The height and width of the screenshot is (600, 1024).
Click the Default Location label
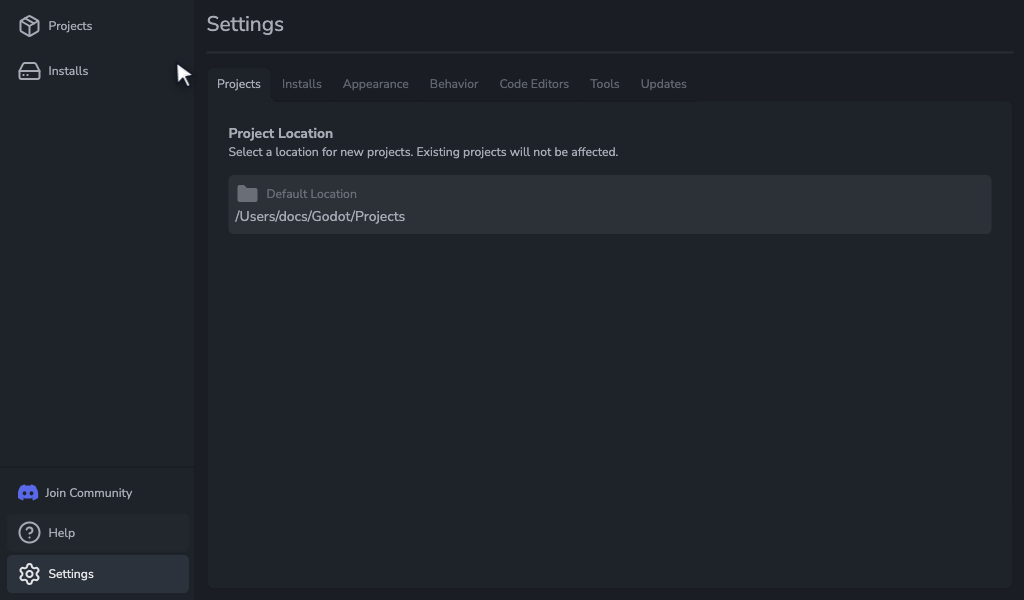tap(312, 194)
